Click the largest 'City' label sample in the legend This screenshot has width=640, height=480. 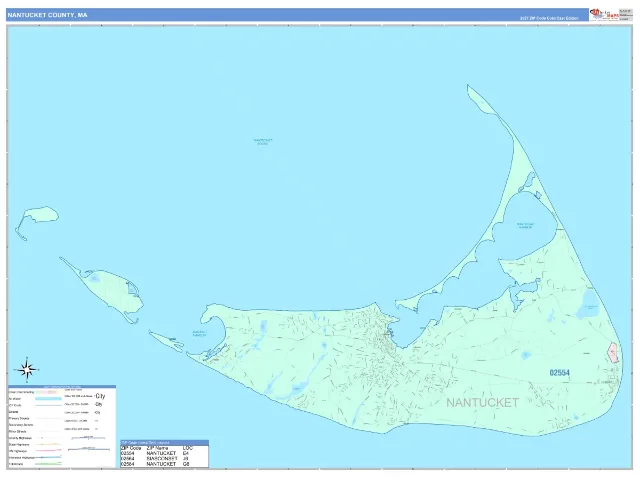(100, 396)
